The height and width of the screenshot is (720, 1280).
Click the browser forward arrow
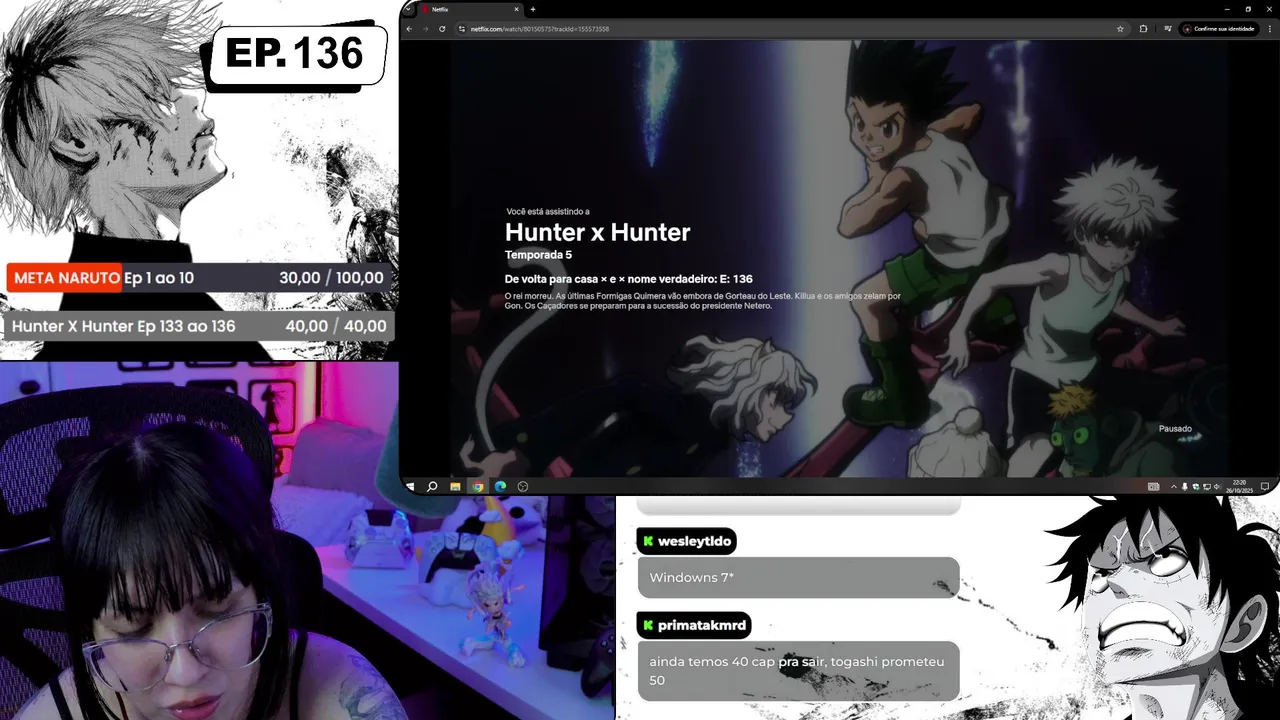pos(425,29)
